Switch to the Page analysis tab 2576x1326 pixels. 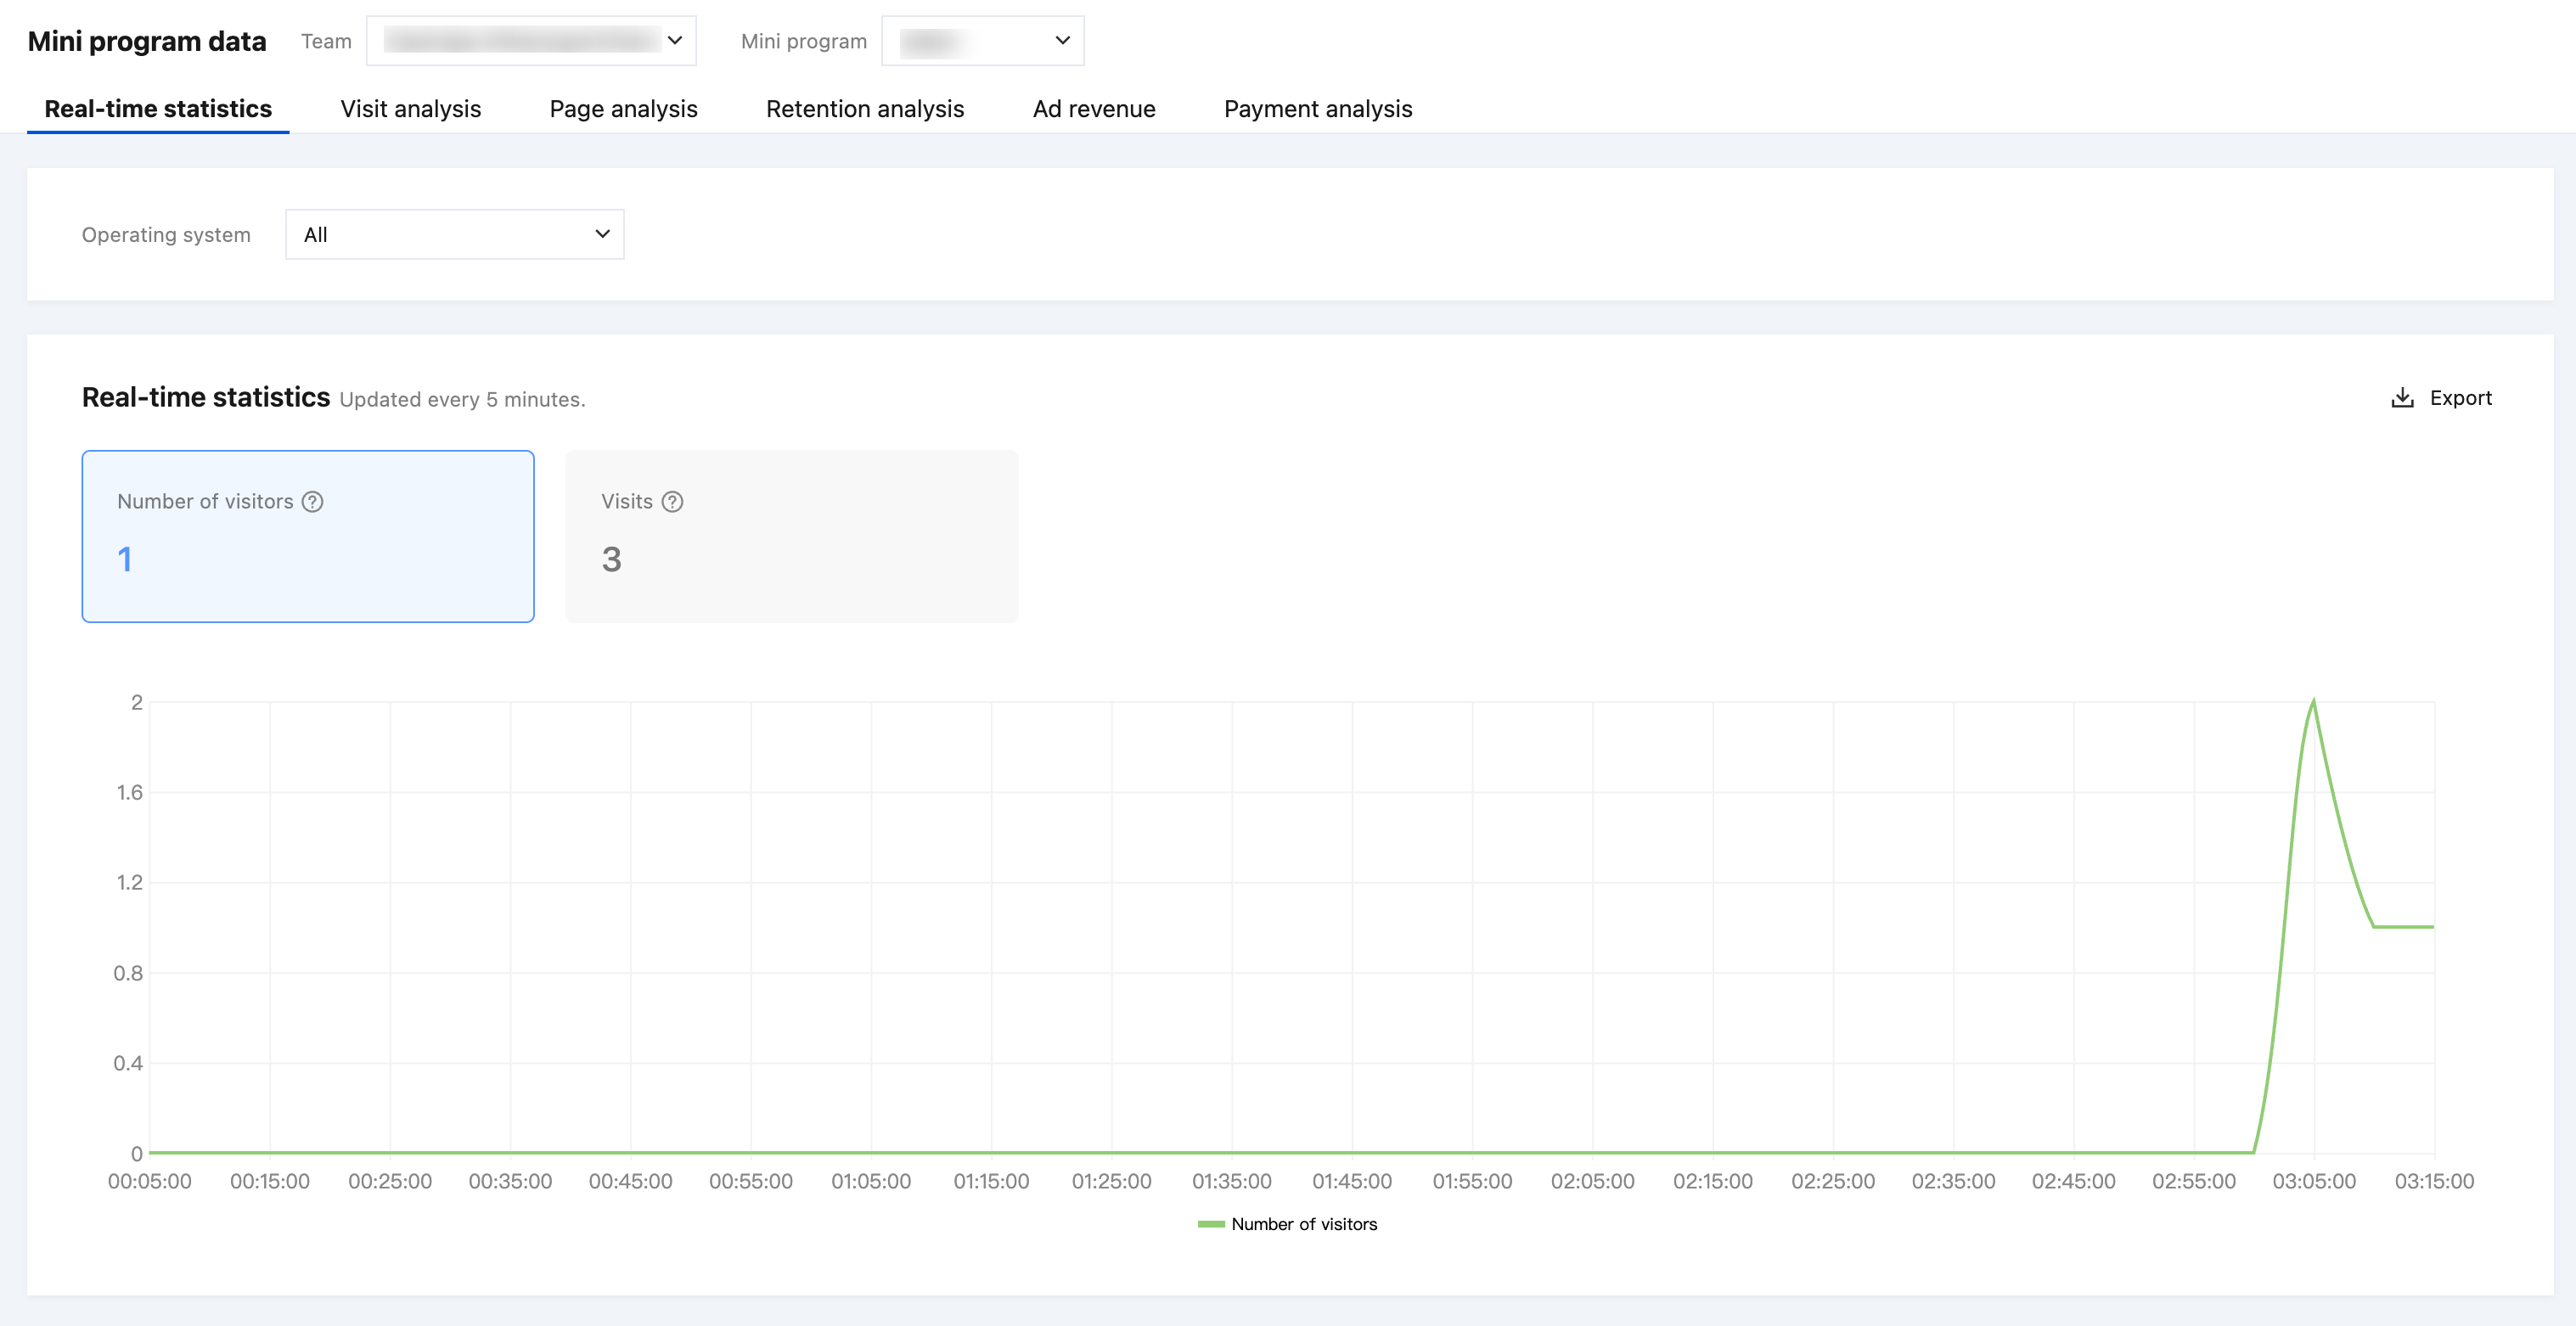623,109
